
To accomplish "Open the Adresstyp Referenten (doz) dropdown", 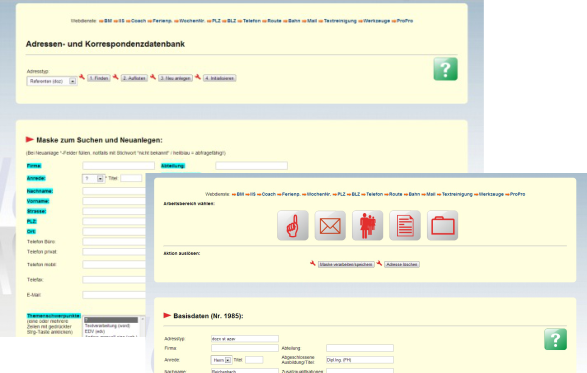I will point(52,81).
